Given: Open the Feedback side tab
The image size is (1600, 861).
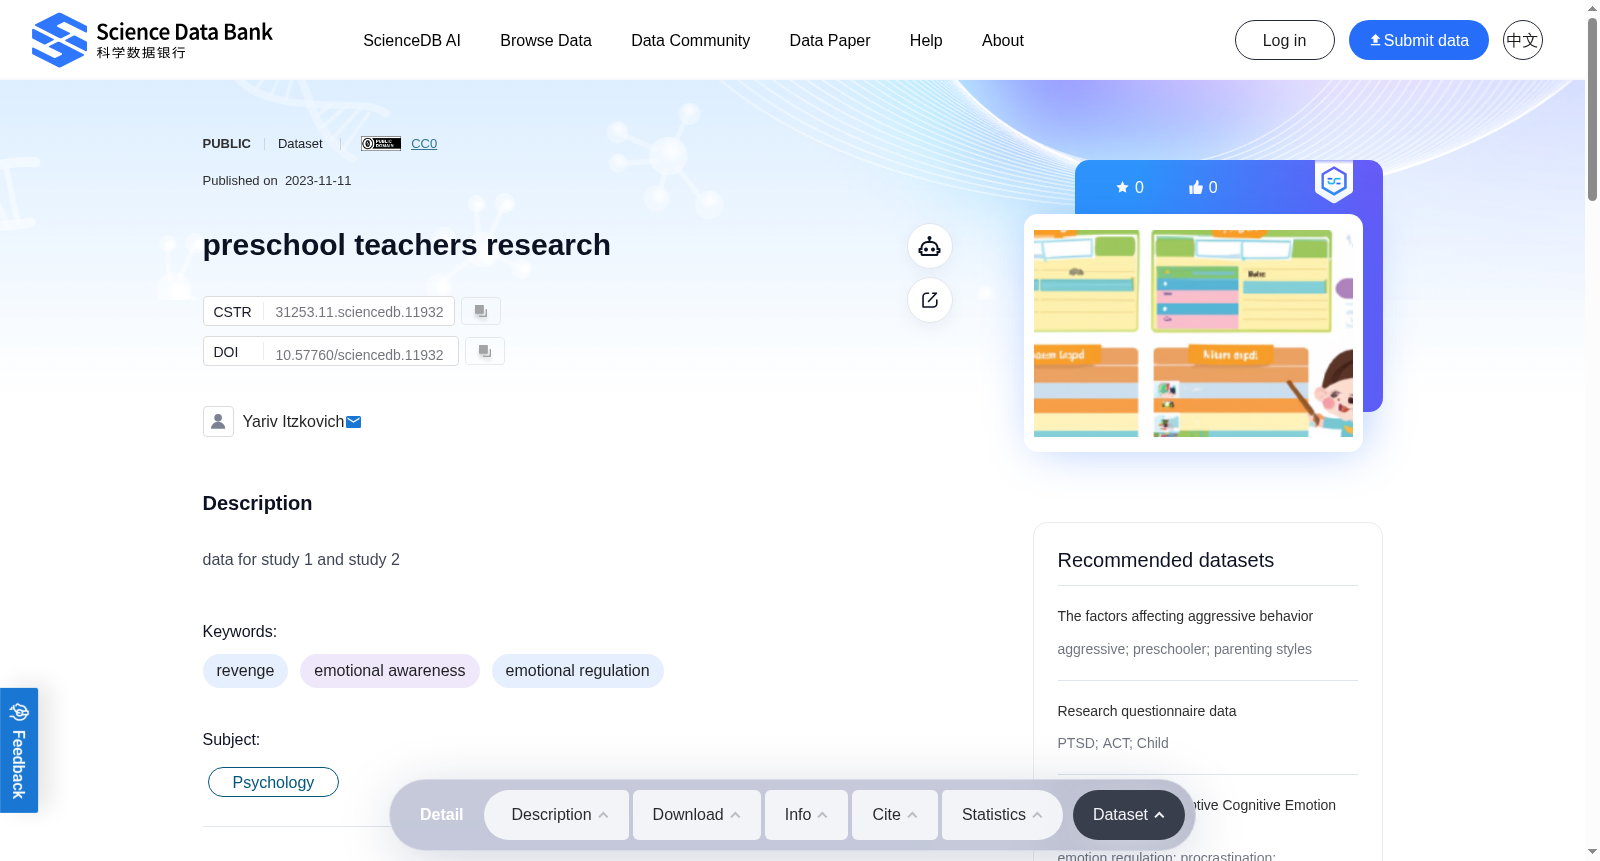Looking at the screenshot, I should (19, 750).
